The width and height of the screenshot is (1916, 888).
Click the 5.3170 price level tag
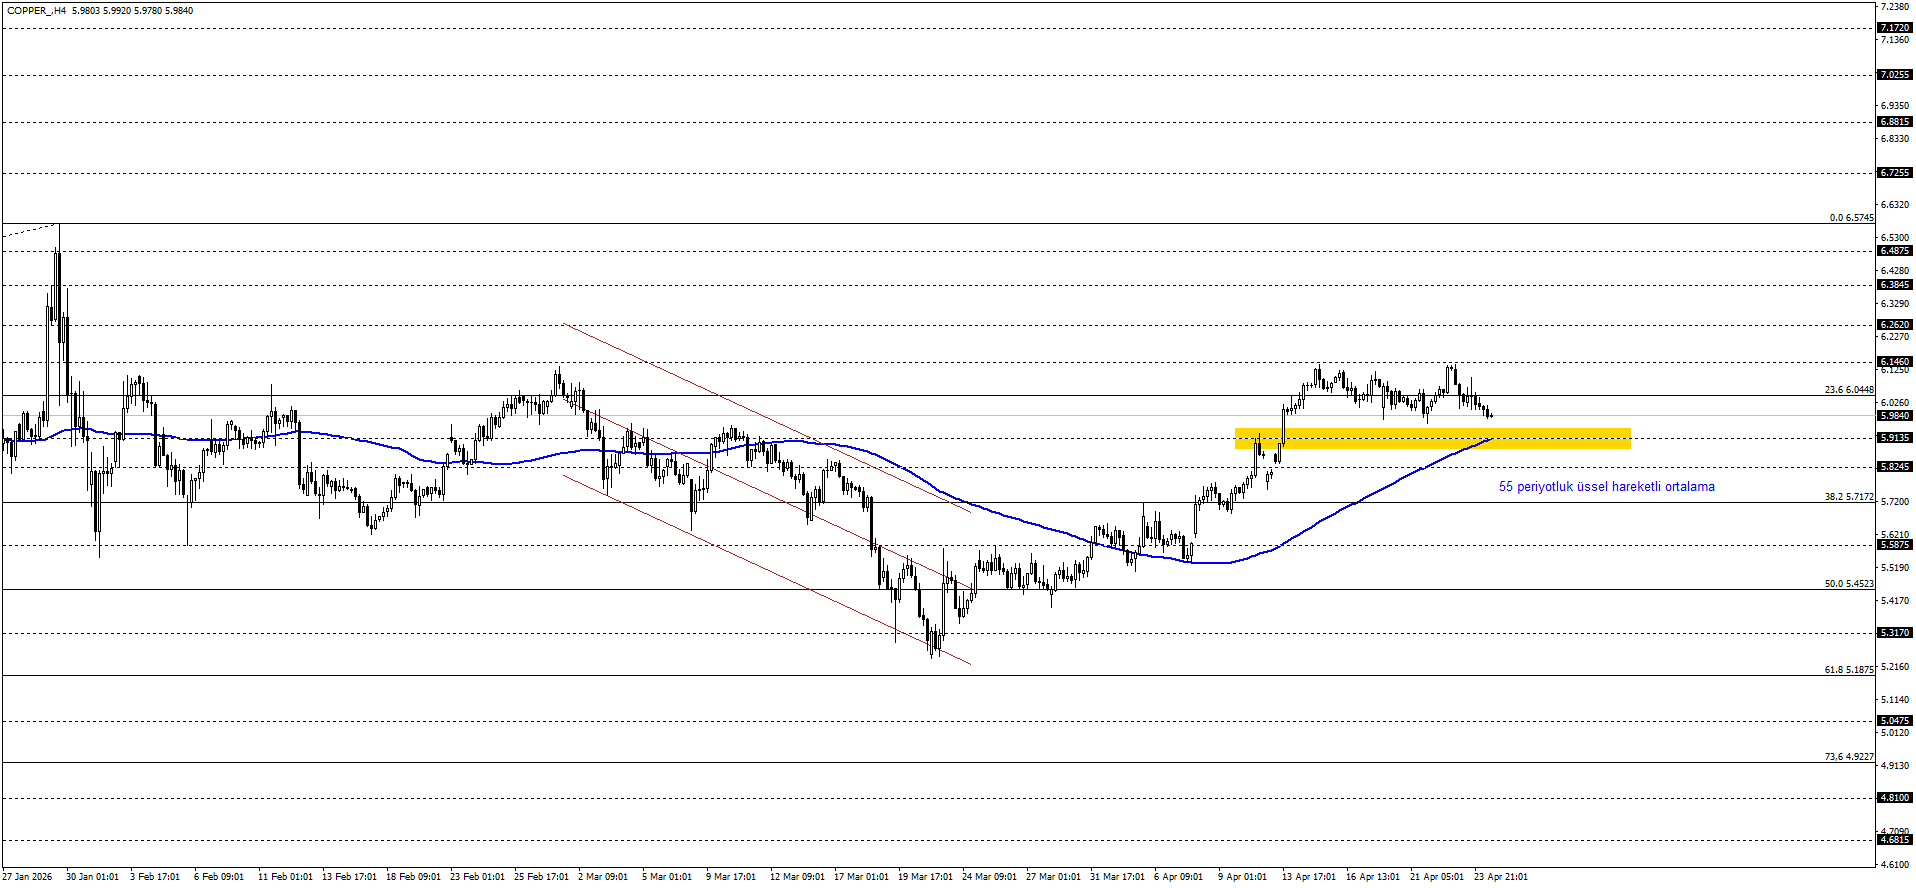coord(1894,633)
